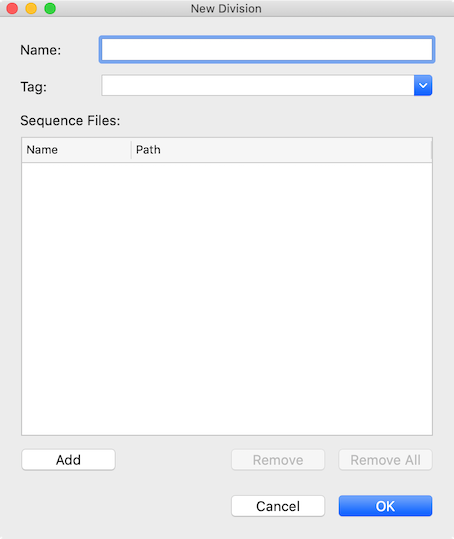
Task: Open the Tag dropdown arrow
Action: pos(423,85)
